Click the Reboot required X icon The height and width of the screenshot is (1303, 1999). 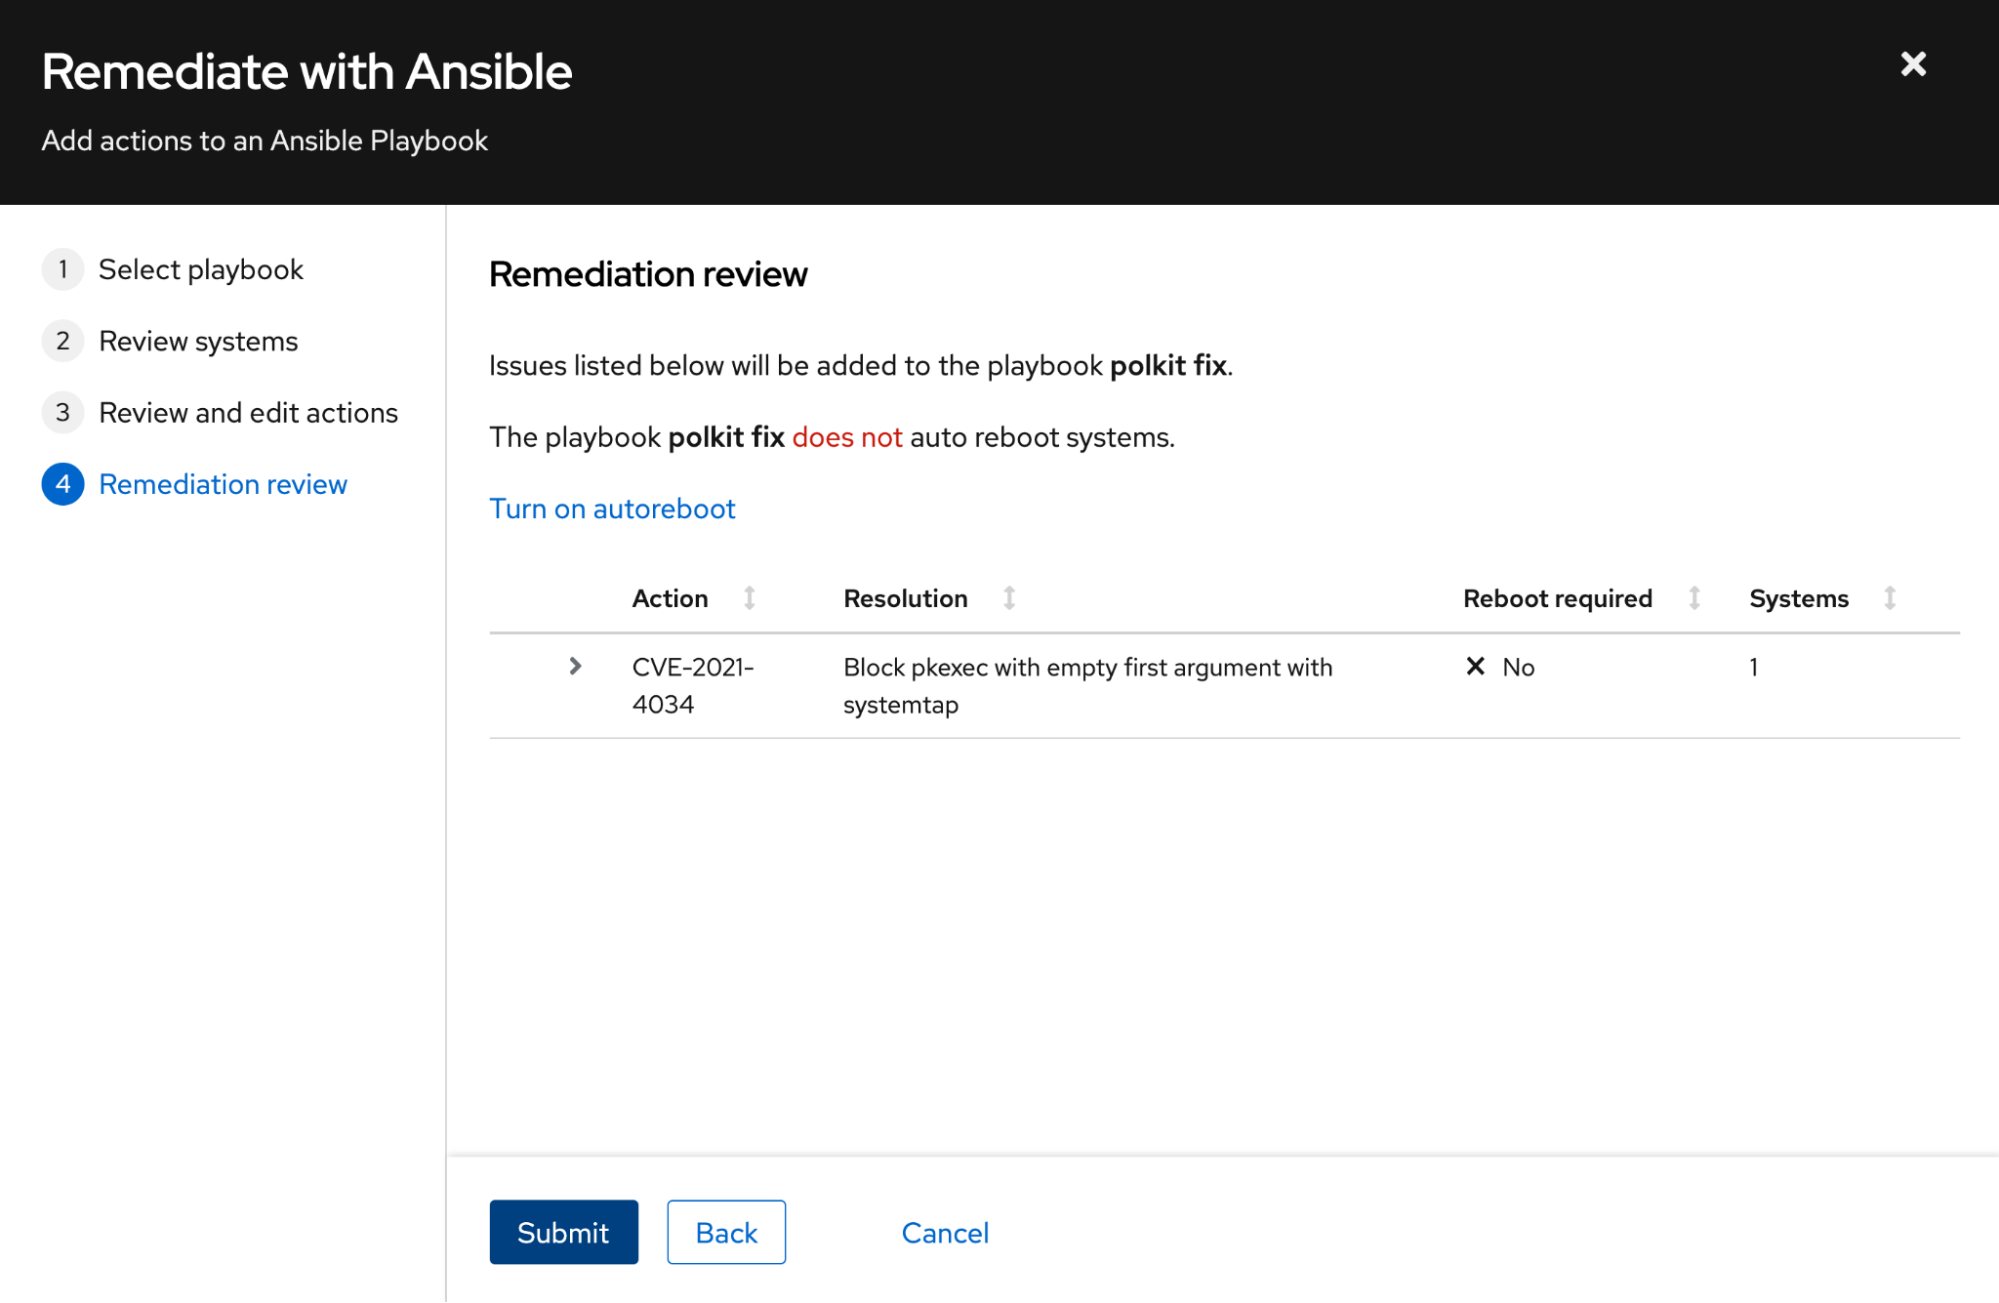(x=1475, y=666)
